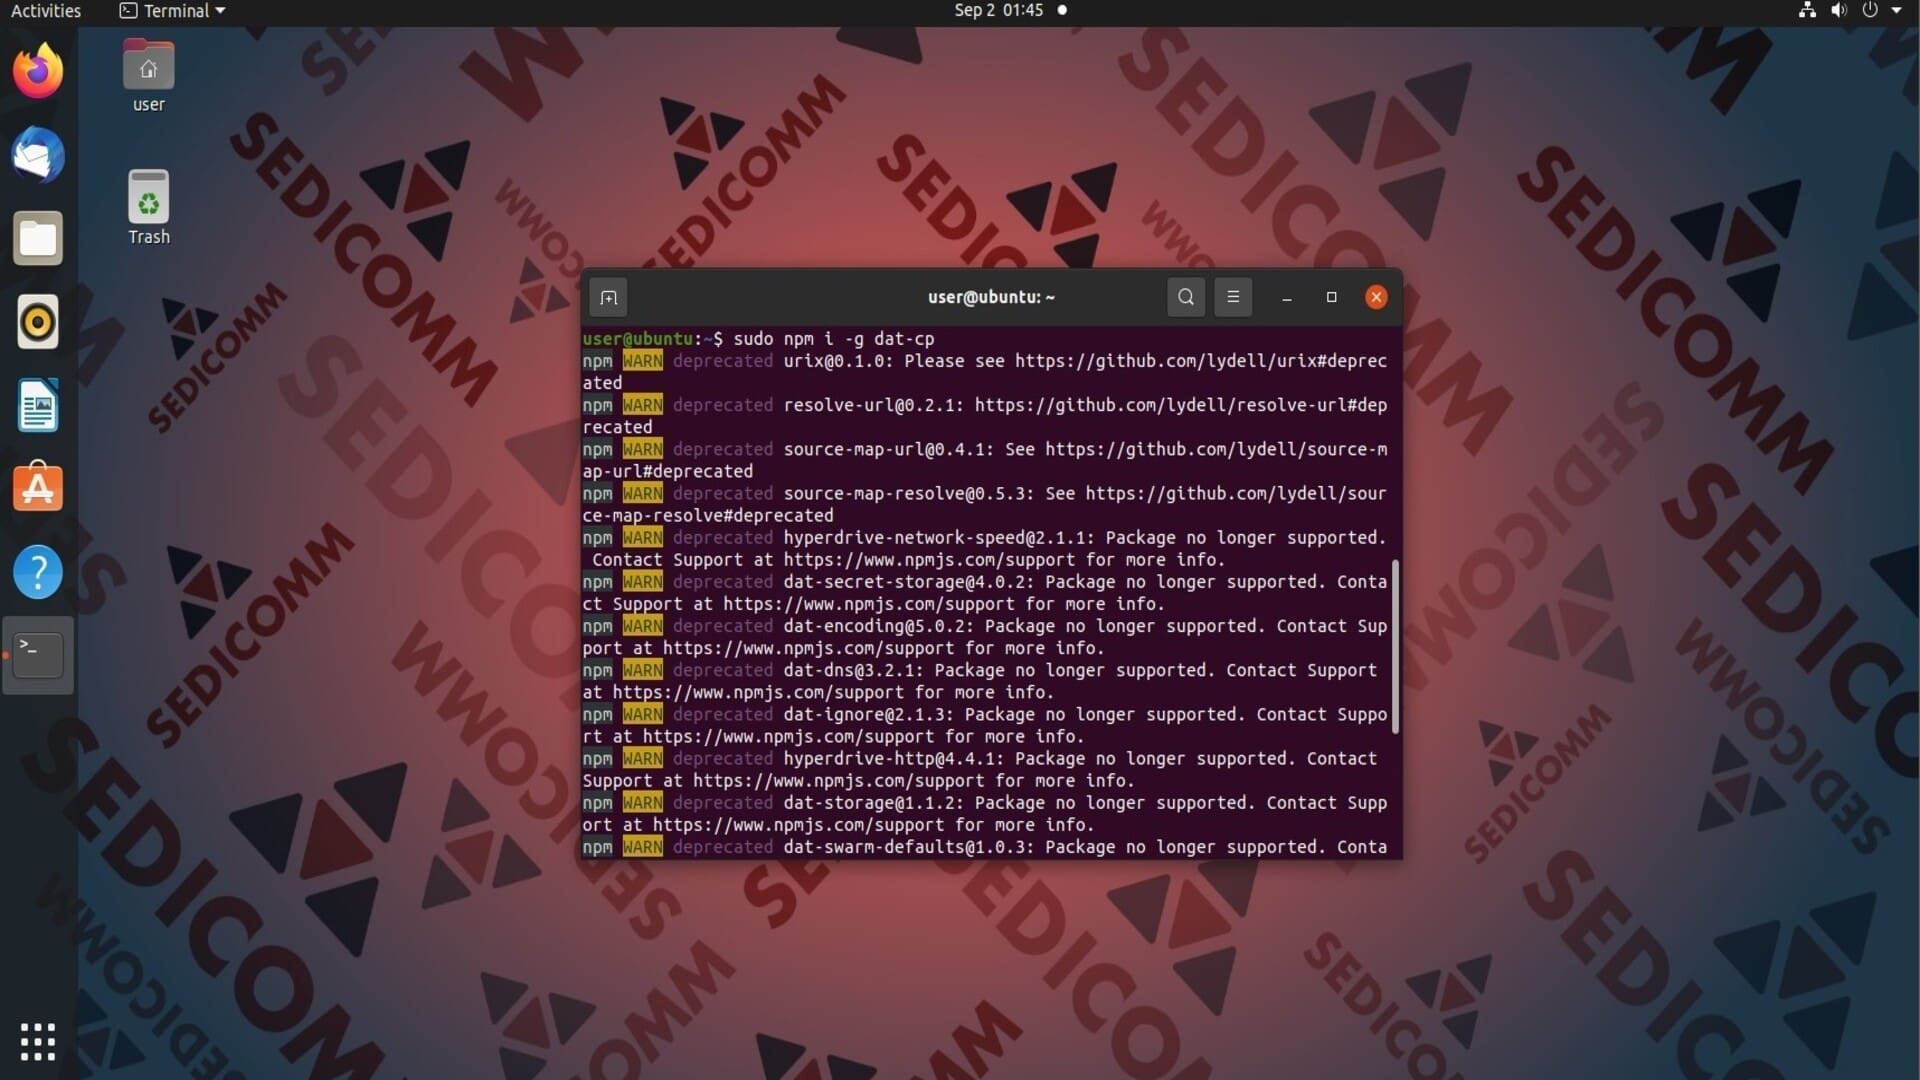Click Activities in the top bar
The image size is (1920, 1080).
click(46, 11)
